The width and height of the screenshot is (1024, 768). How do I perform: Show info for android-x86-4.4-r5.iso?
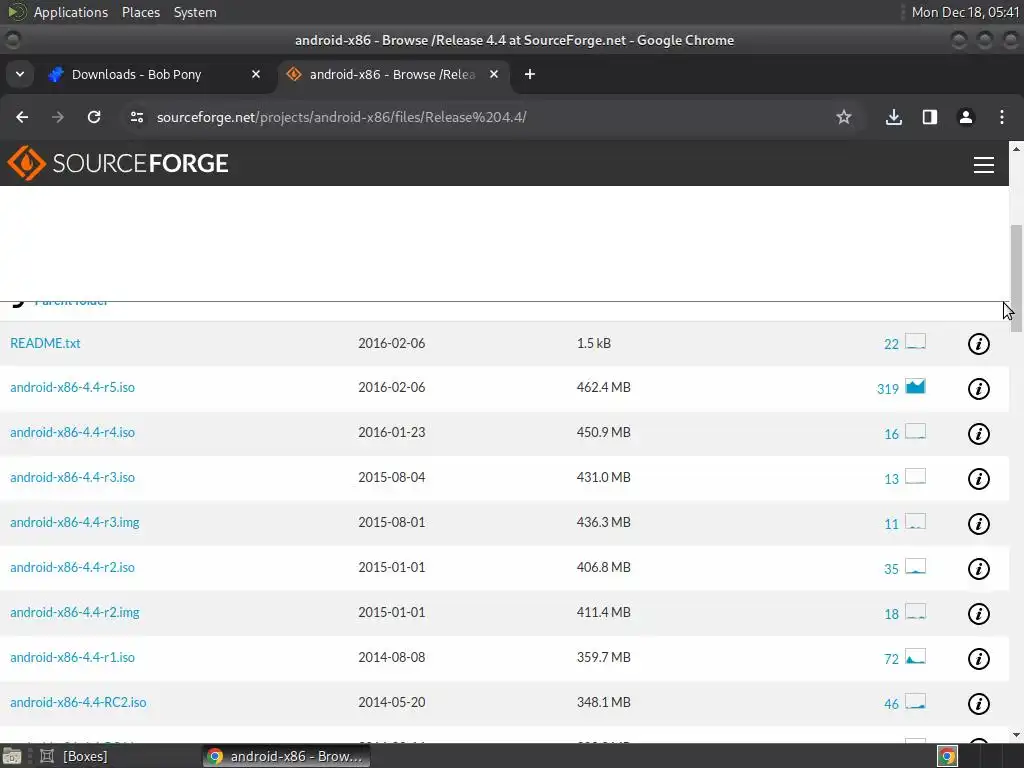point(978,389)
